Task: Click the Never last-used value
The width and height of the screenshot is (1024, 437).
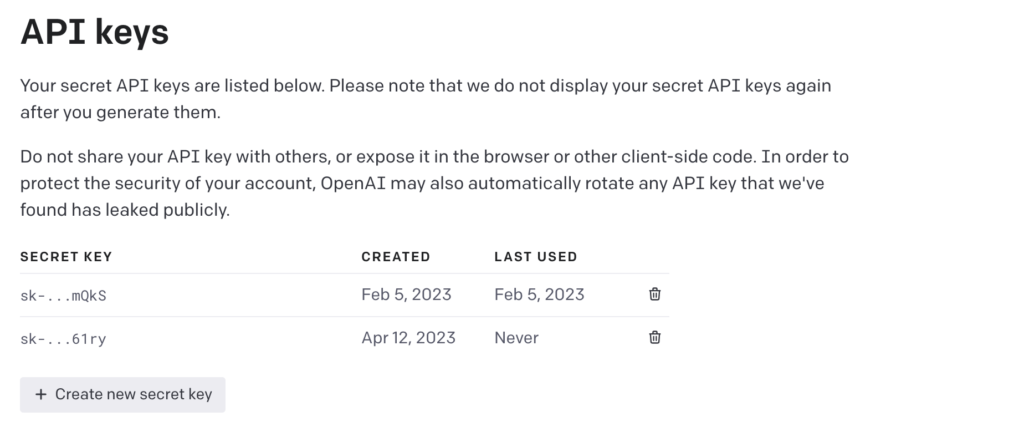Action: [x=517, y=338]
